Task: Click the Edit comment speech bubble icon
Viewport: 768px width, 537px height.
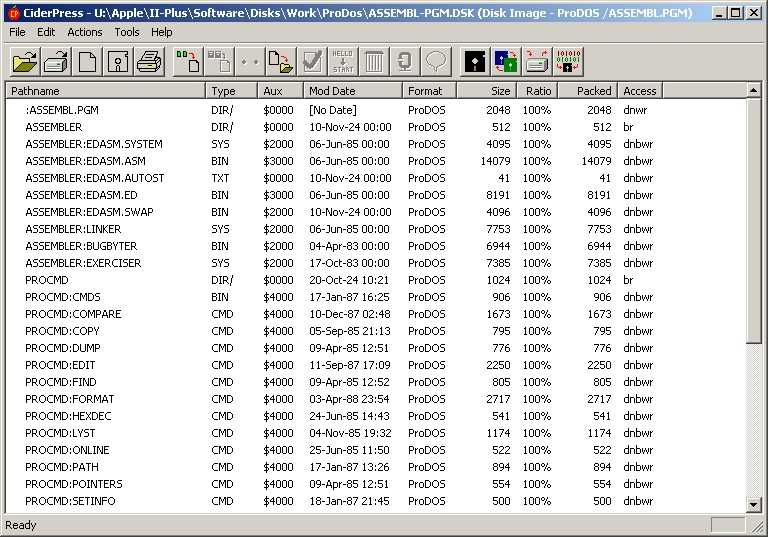Action: (436, 62)
